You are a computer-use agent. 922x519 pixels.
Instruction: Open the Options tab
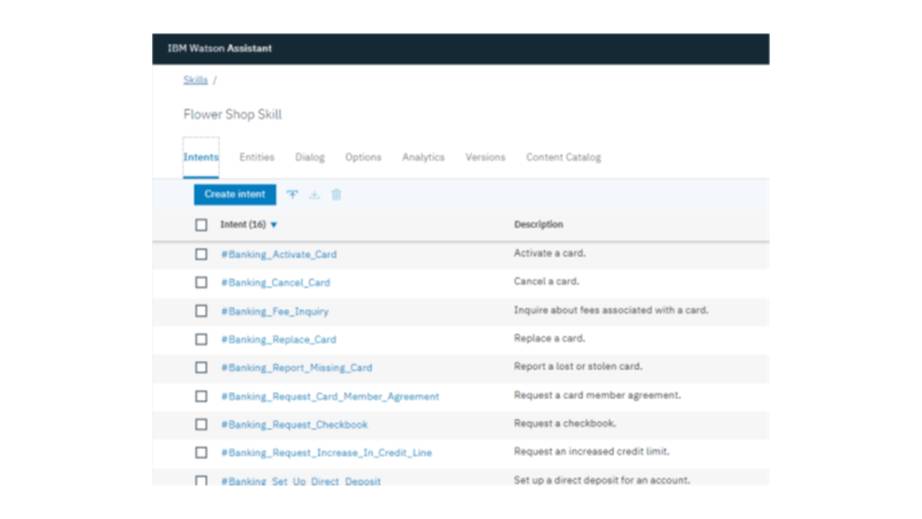pyautogui.click(x=363, y=157)
